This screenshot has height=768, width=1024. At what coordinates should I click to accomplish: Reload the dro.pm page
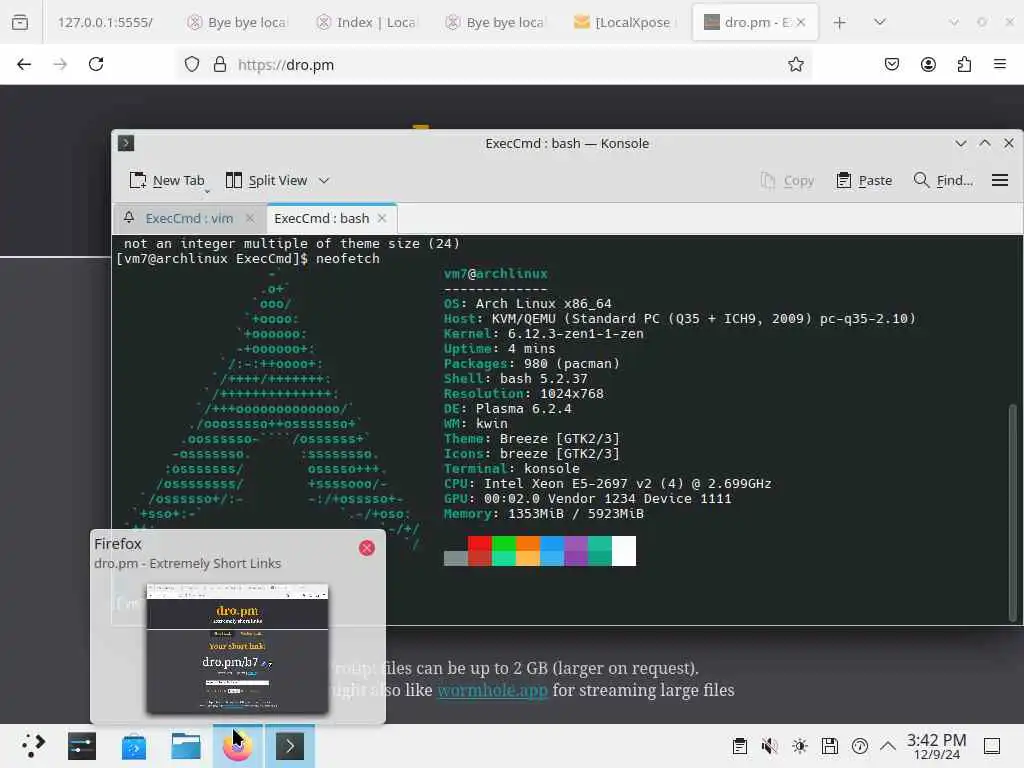(96, 64)
